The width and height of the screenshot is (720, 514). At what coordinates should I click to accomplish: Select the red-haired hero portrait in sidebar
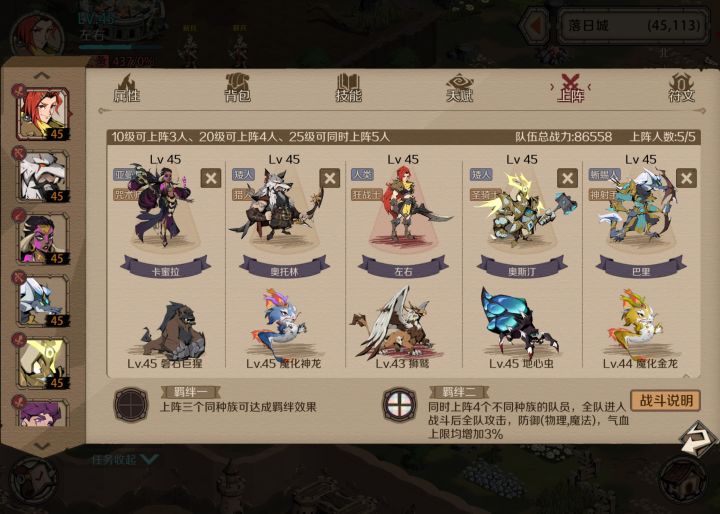click(42, 114)
